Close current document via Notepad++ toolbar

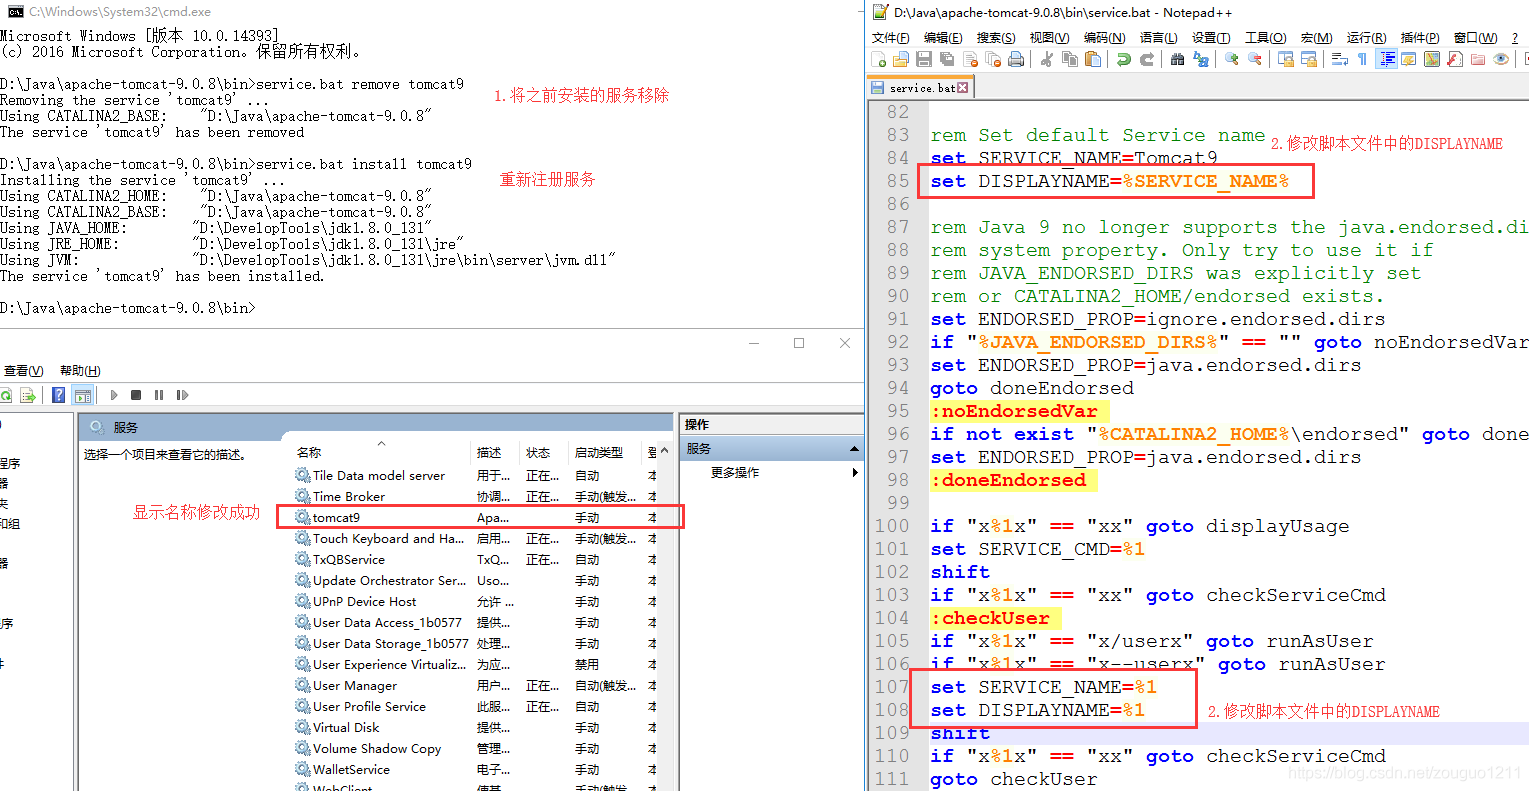[x=970, y=60]
